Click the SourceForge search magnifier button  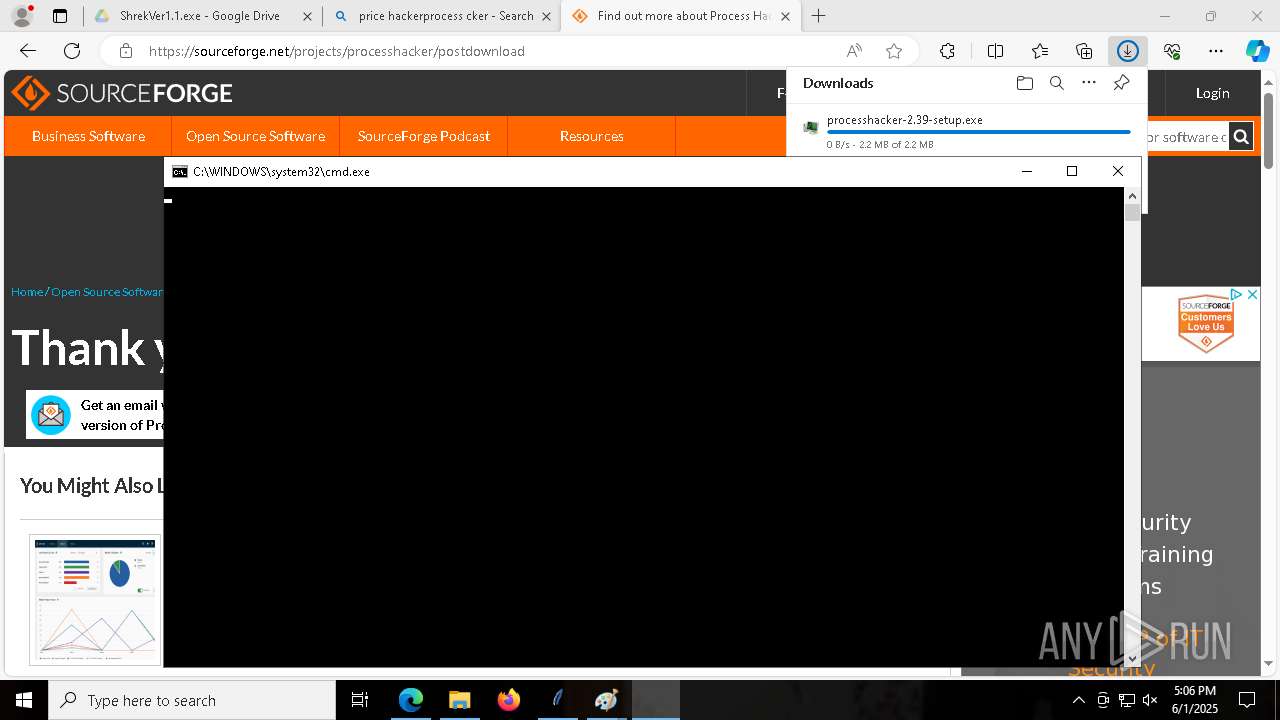(1241, 137)
